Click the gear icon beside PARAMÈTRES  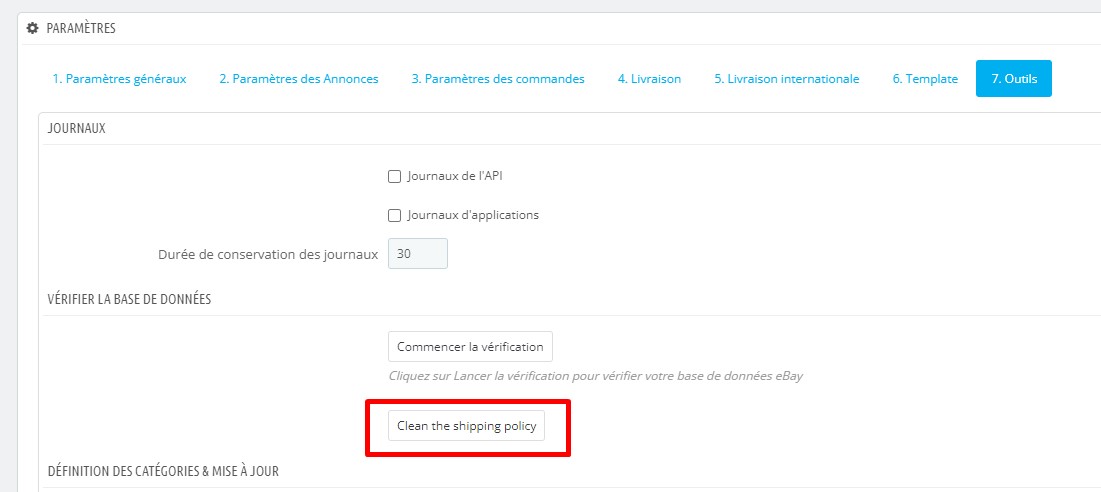coord(33,28)
